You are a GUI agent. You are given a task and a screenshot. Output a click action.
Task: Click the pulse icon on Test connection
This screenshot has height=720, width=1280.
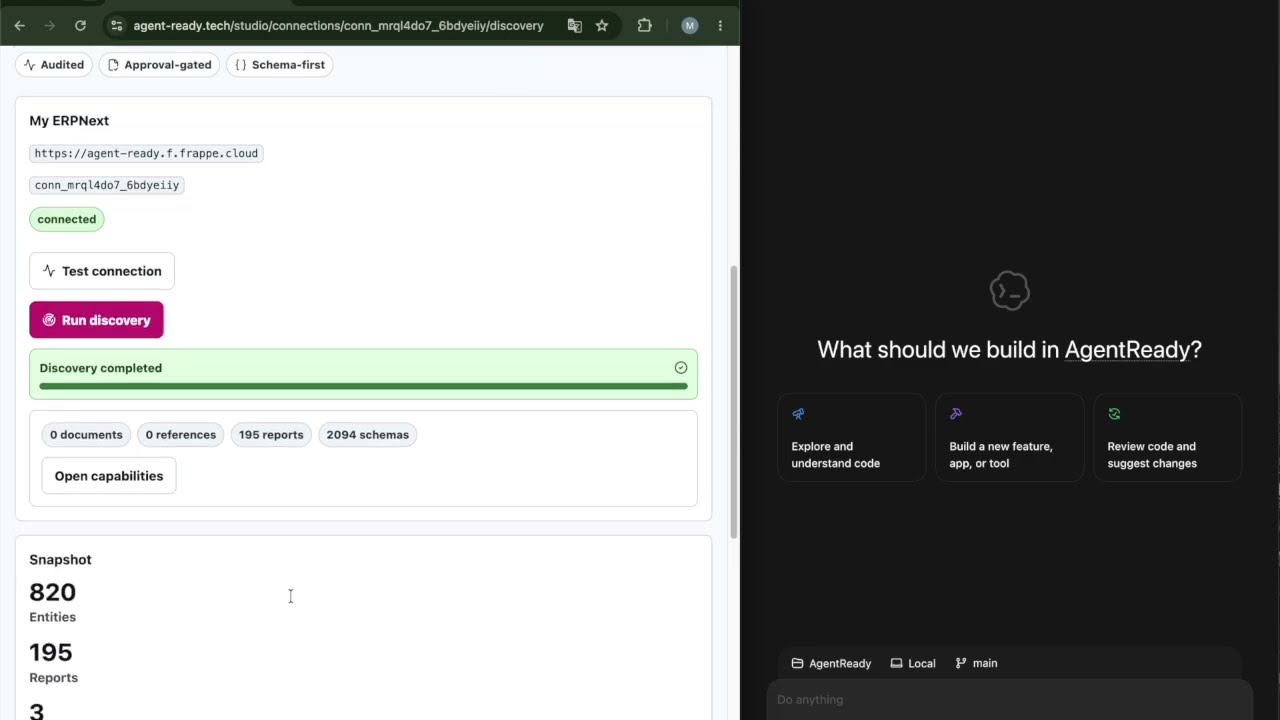coord(49,272)
